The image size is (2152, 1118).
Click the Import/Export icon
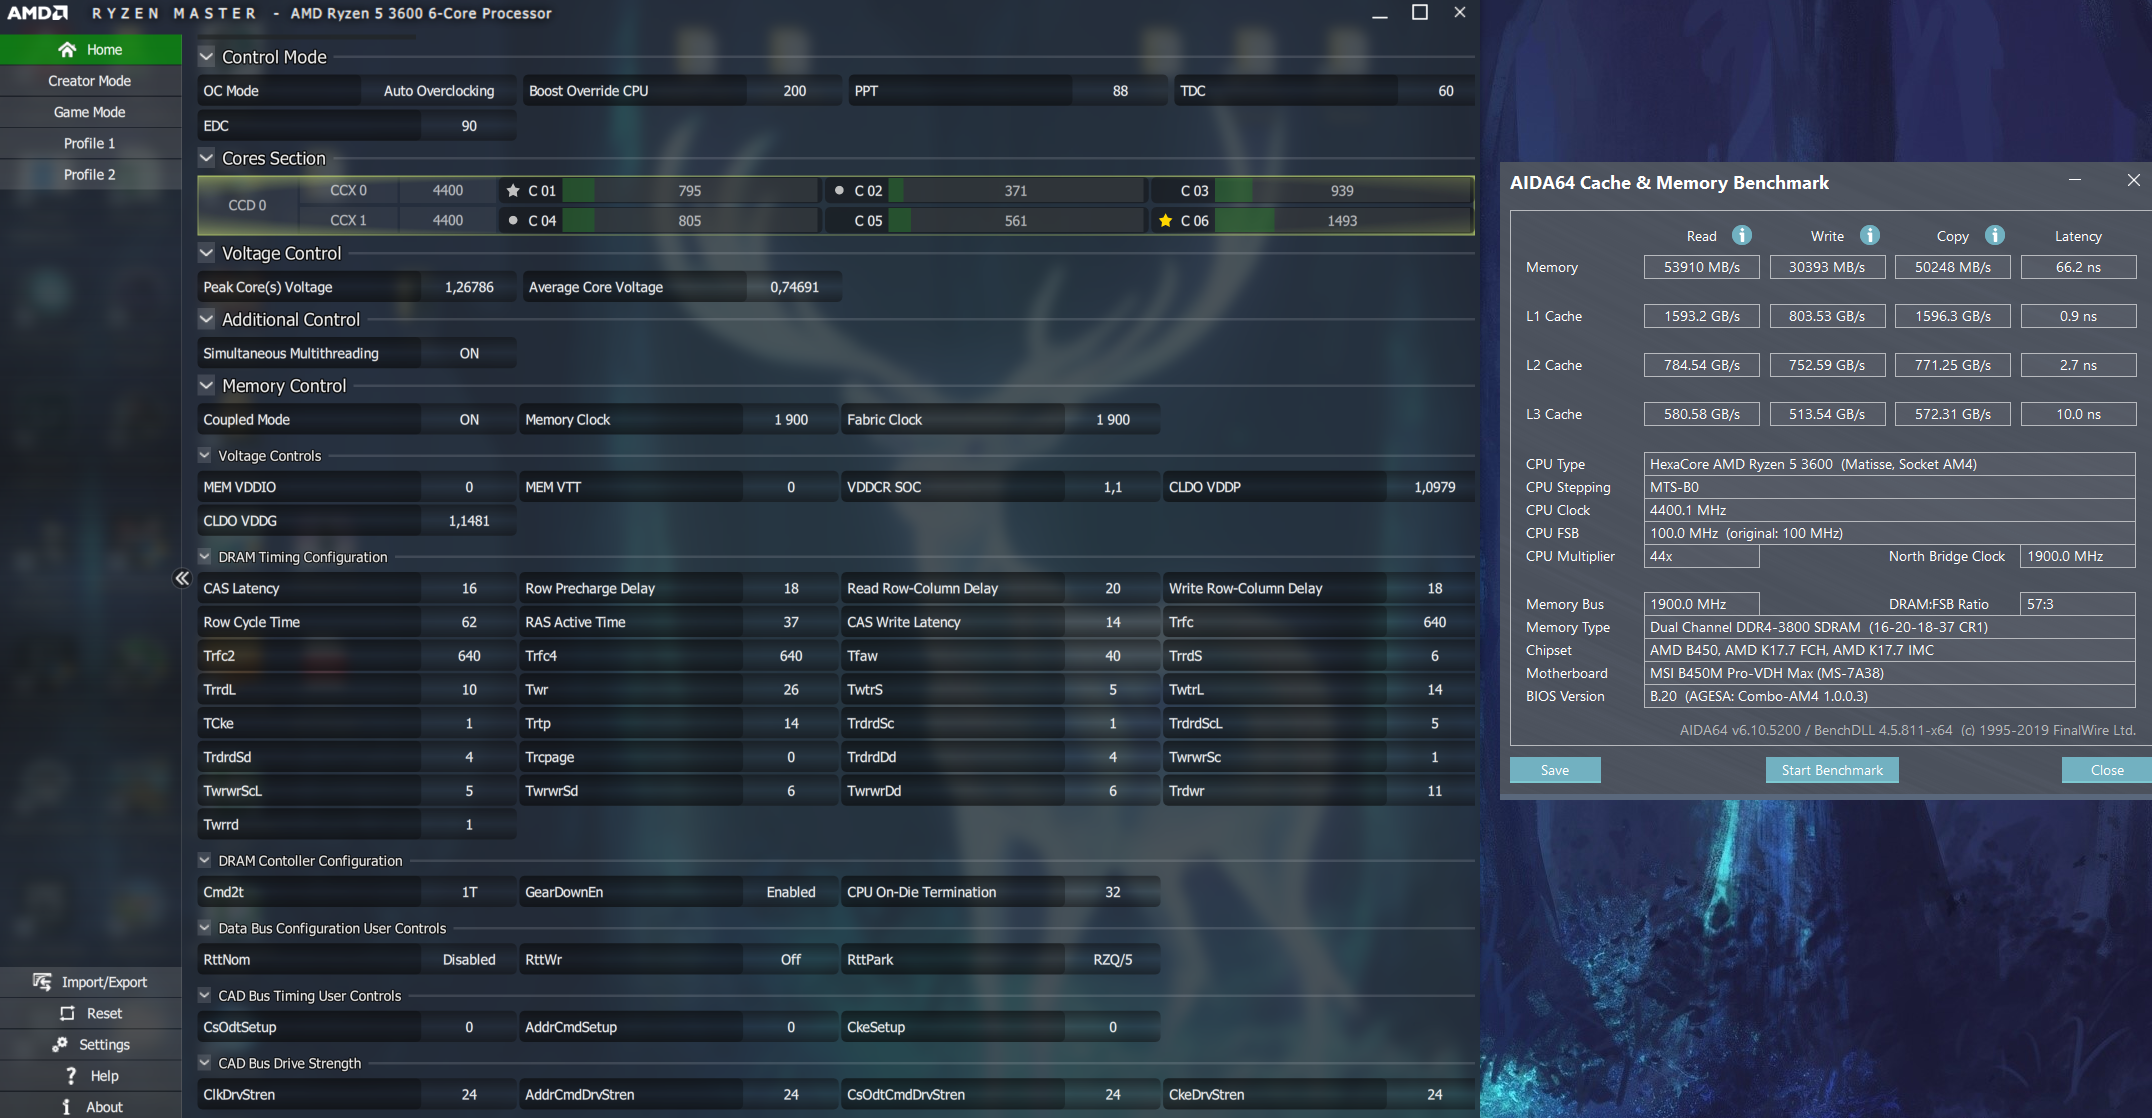coord(42,981)
